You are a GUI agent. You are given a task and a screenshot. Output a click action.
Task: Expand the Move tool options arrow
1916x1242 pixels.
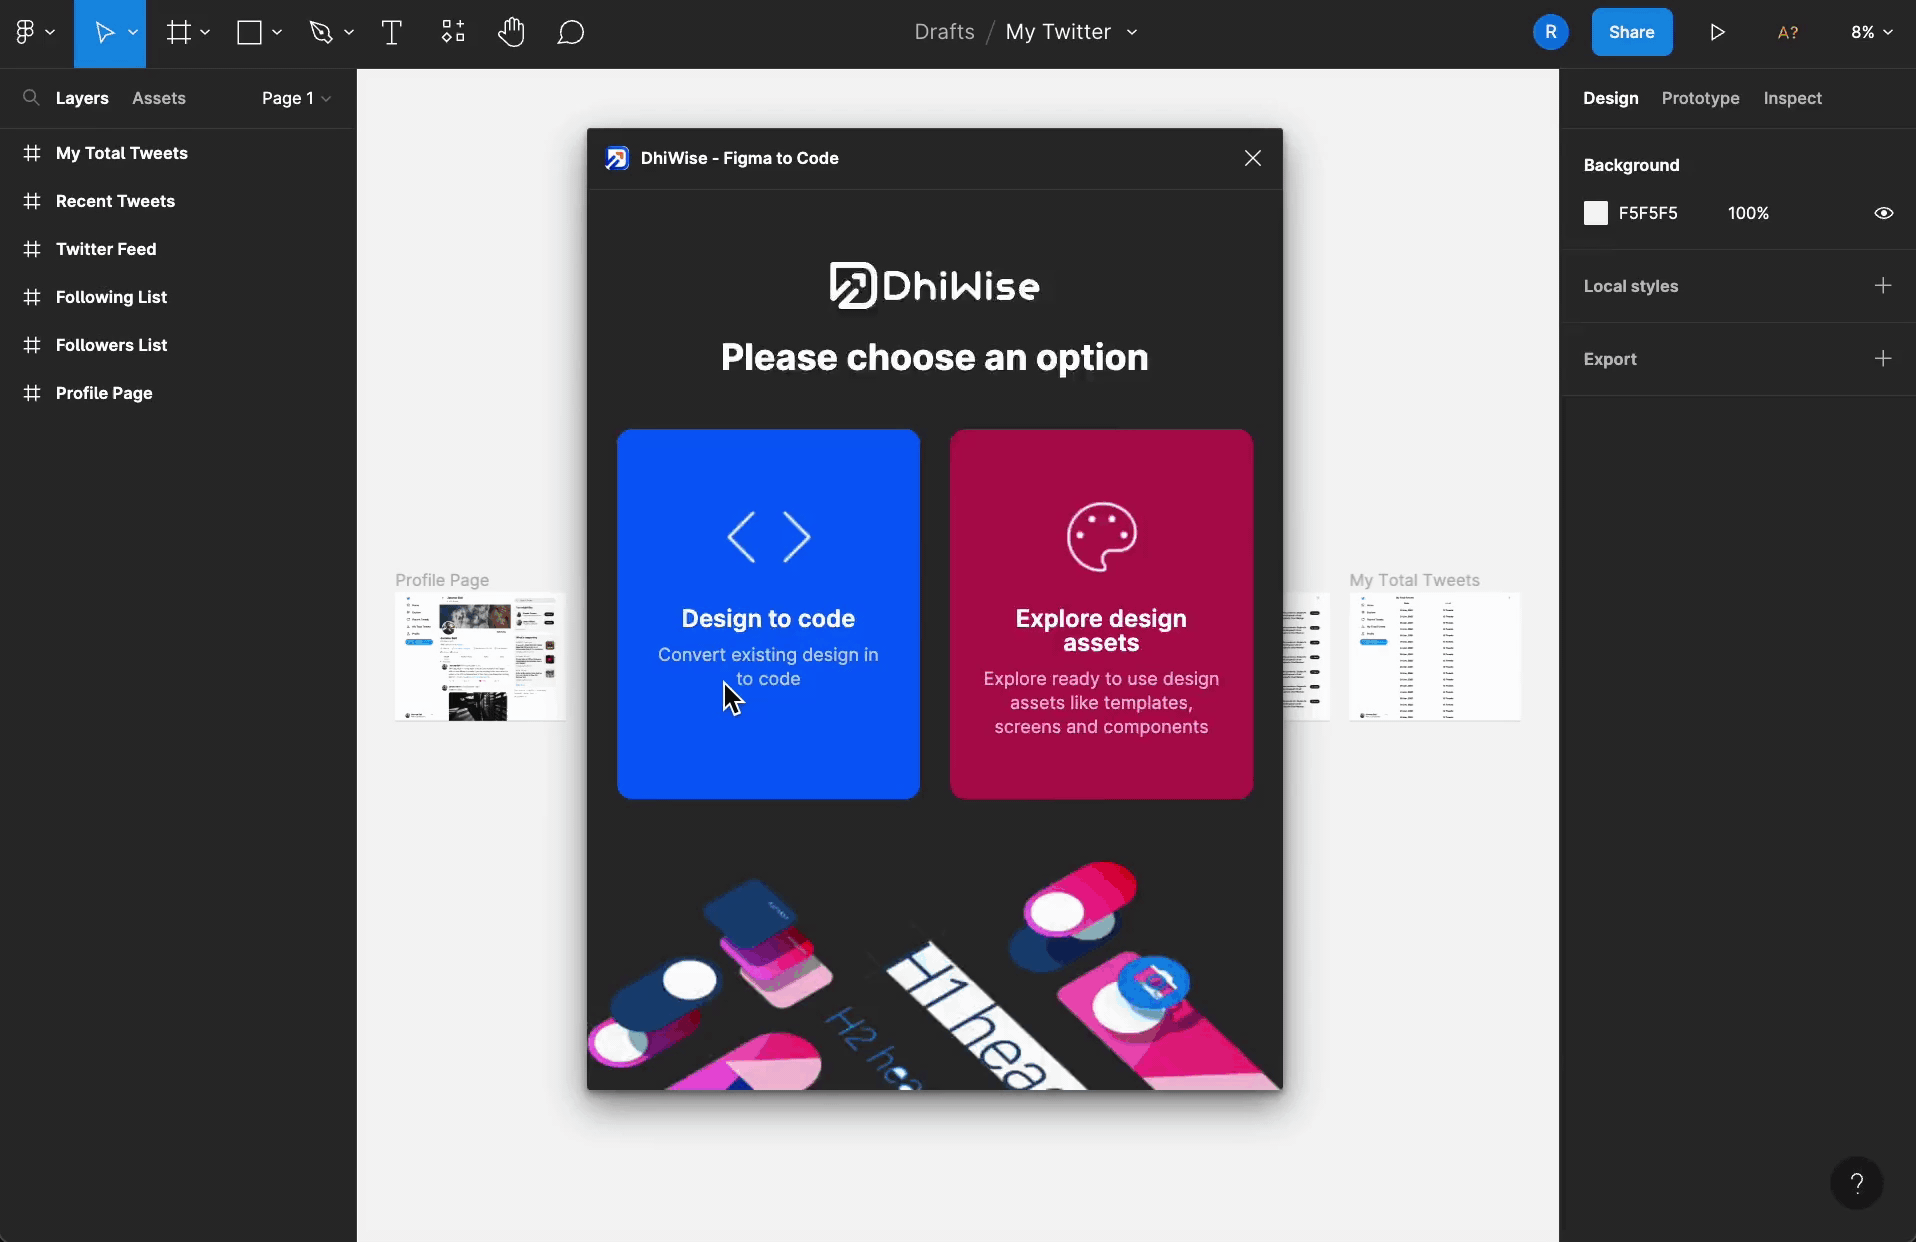point(133,33)
